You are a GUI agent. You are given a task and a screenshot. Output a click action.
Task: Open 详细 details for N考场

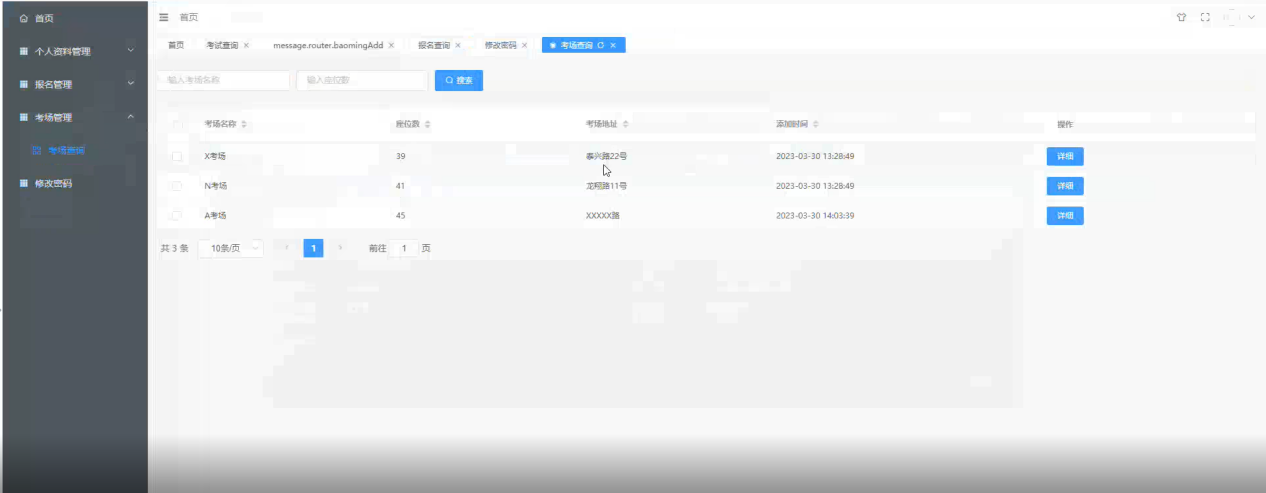click(1065, 186)
